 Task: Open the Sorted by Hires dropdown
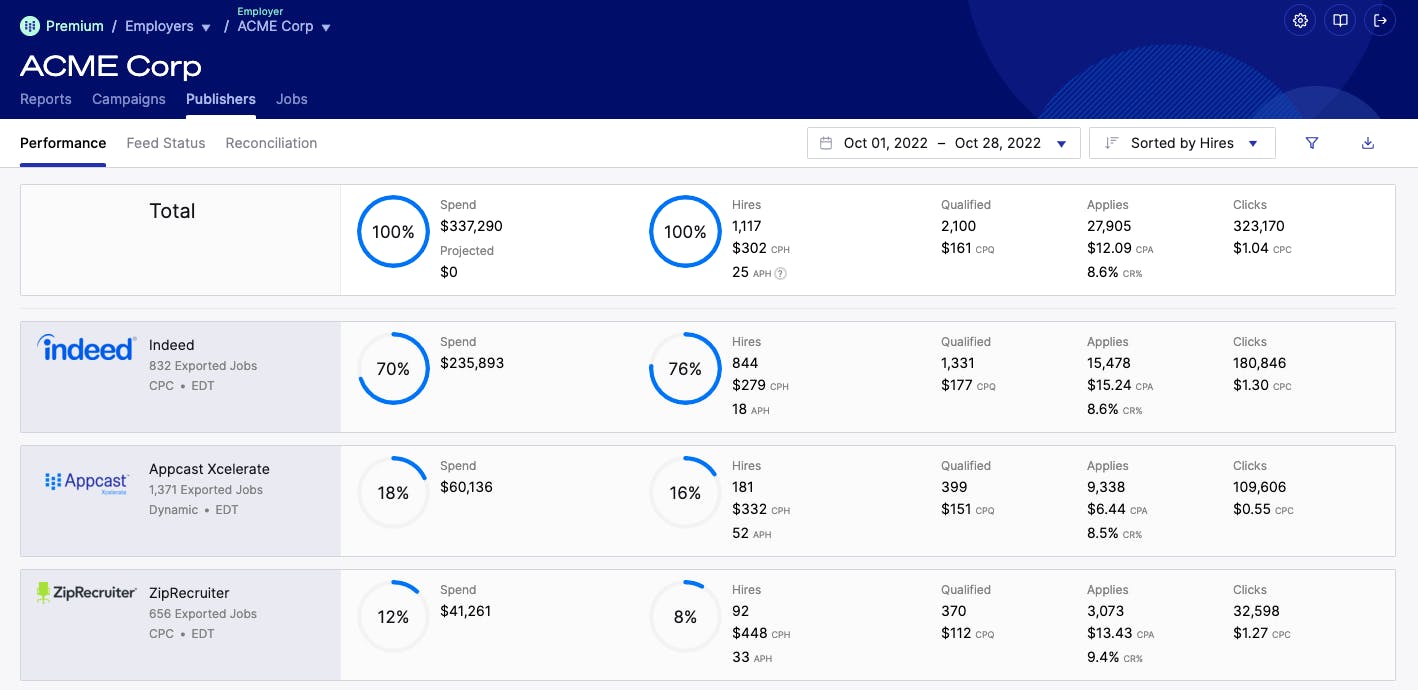(x=1182, y=143)
